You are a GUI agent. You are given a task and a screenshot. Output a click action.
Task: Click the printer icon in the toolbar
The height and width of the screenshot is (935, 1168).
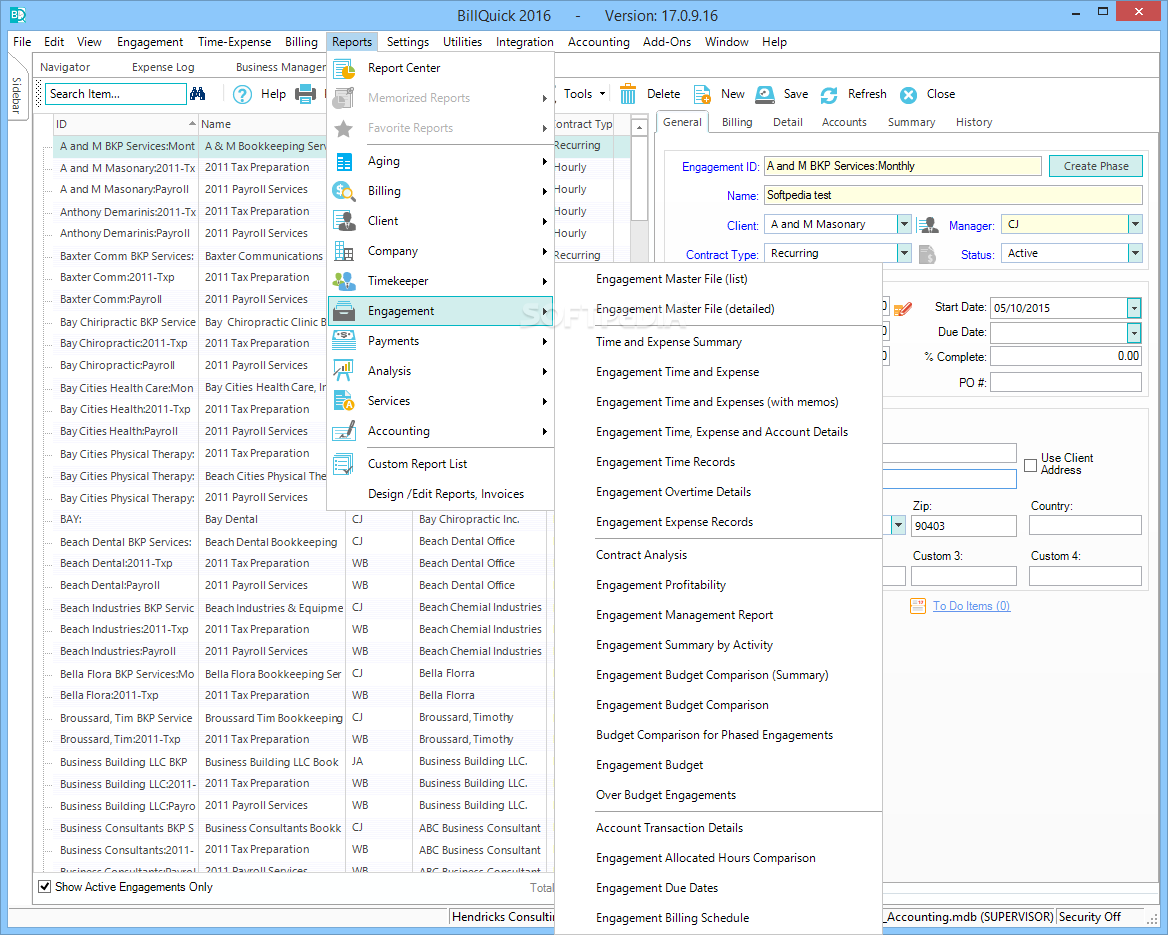pos(305,94)
